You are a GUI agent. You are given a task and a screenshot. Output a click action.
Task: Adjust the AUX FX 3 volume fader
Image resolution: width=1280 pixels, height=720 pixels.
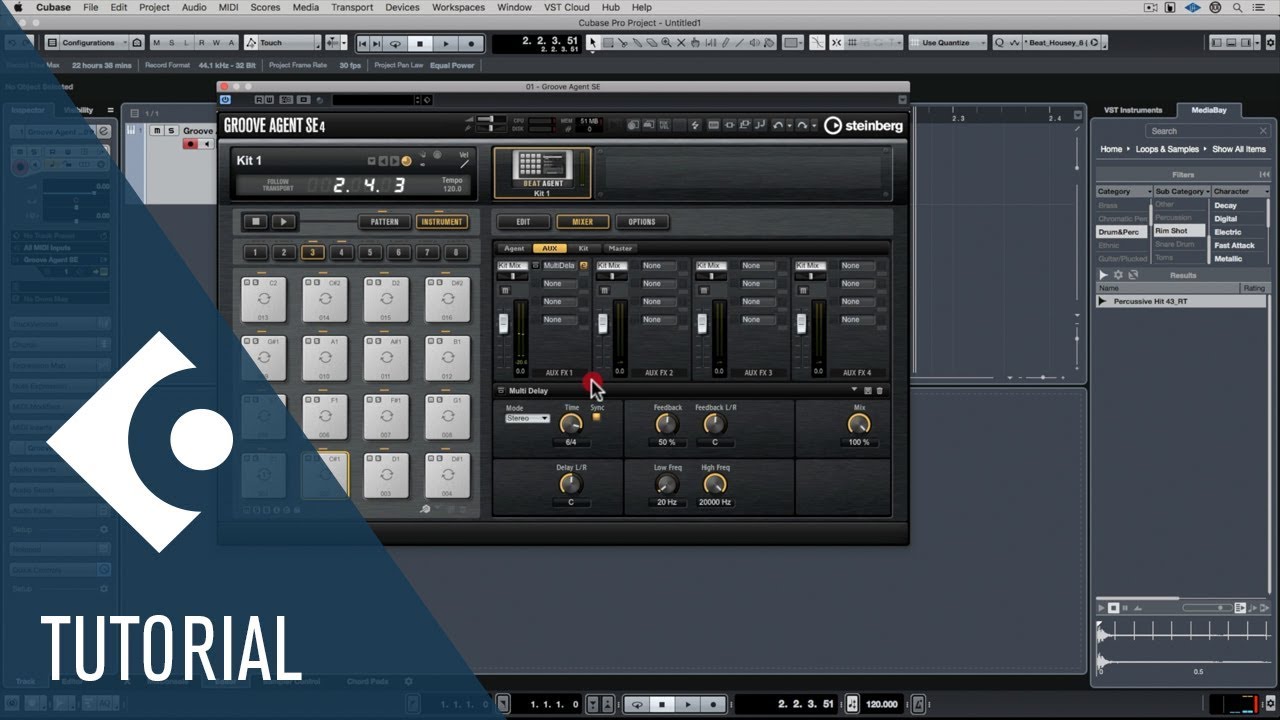point(702,323)
